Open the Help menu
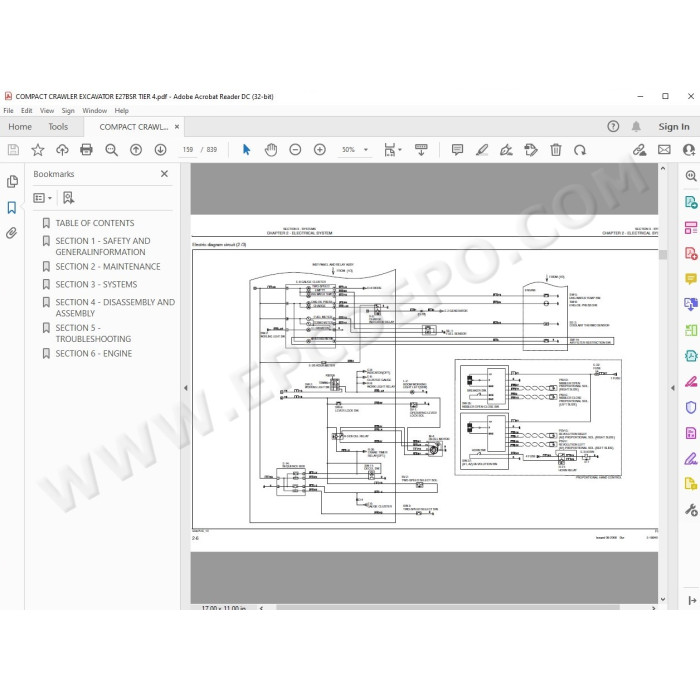 [x=121, y=111]
